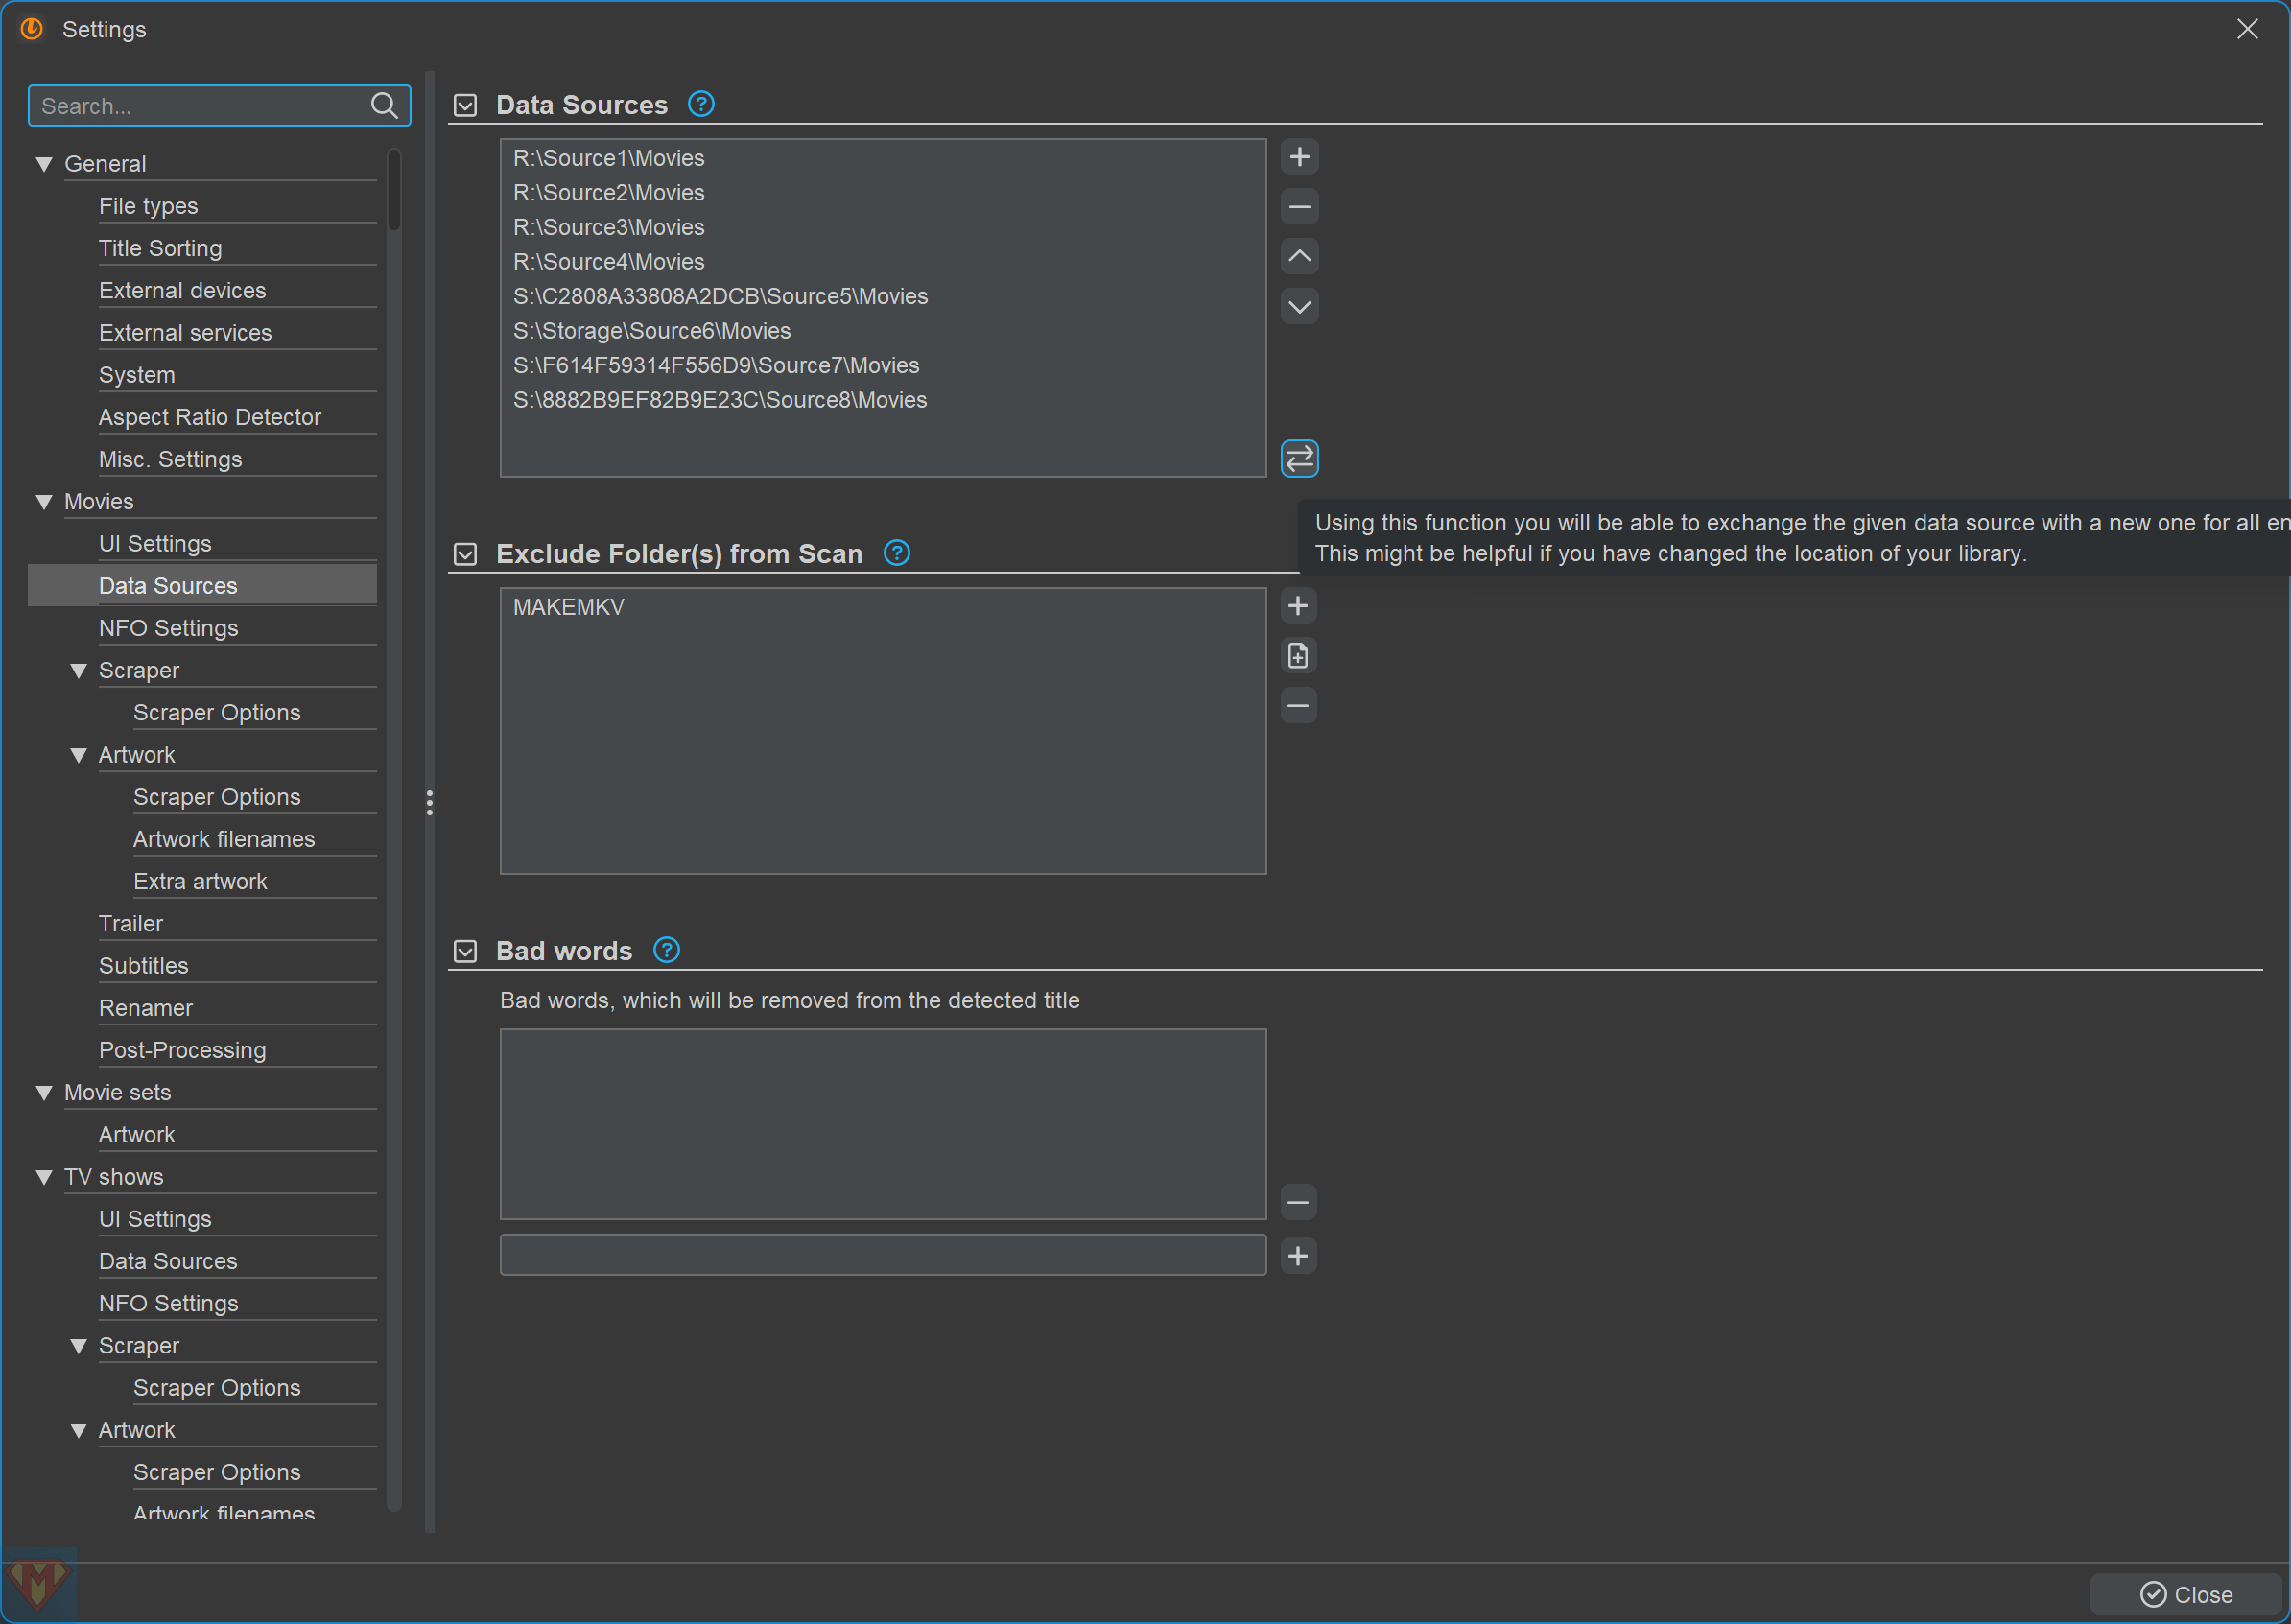The image size is (2291, 1624).
Task: Click the add data source plus icon
Action: coord(1299,157)
